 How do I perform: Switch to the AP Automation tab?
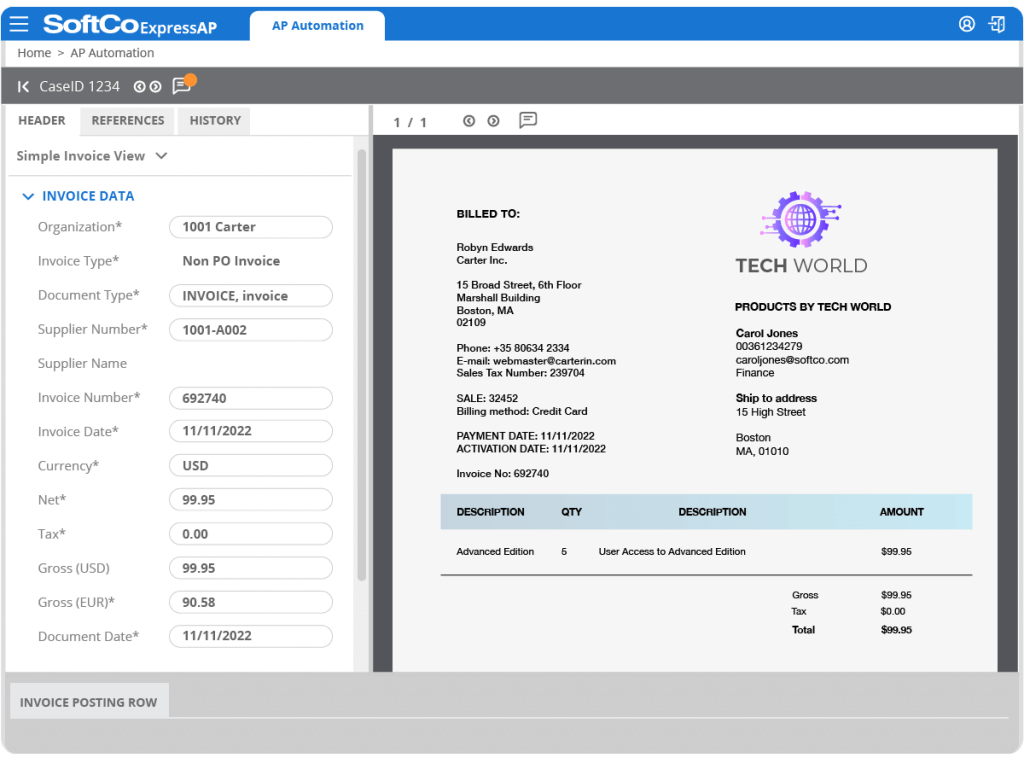pyautogui.click(x=317, y=26)
